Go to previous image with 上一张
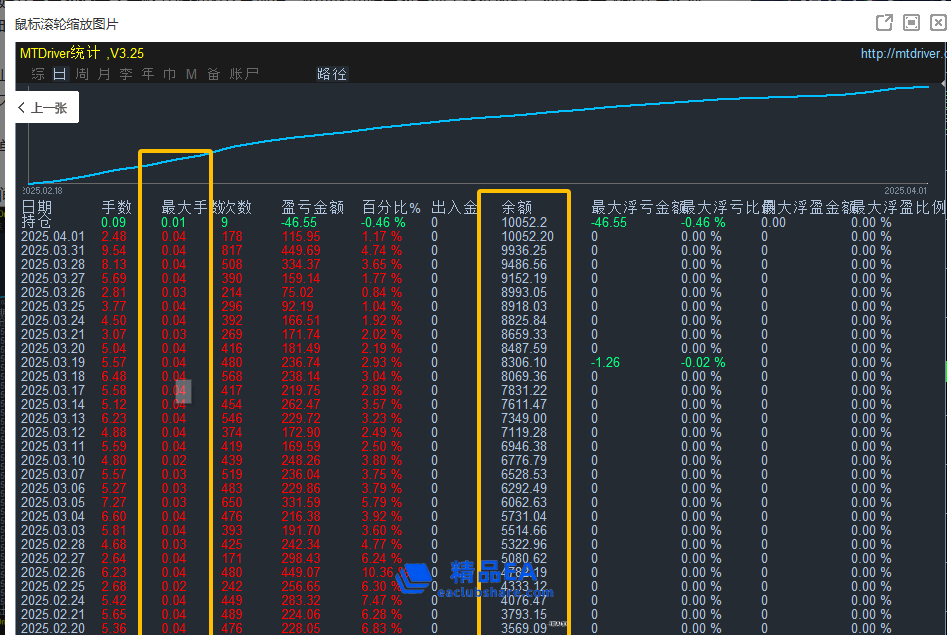951x635 pixels. [x=42, y=108]
